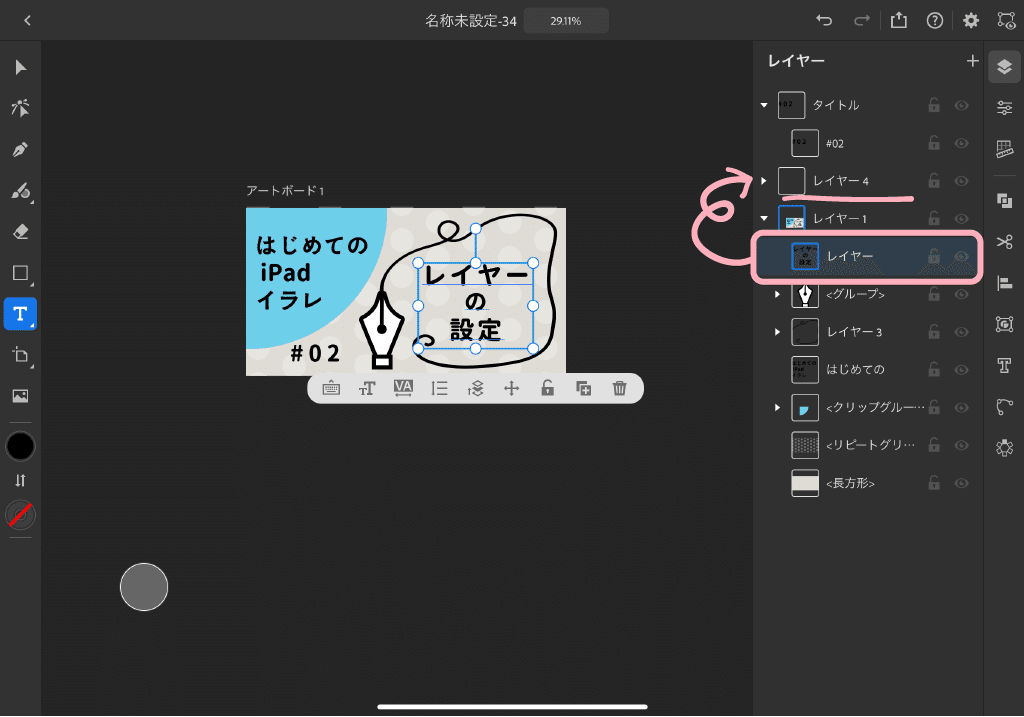Open the Properties panel from the right sidebar

(1004, 107)
